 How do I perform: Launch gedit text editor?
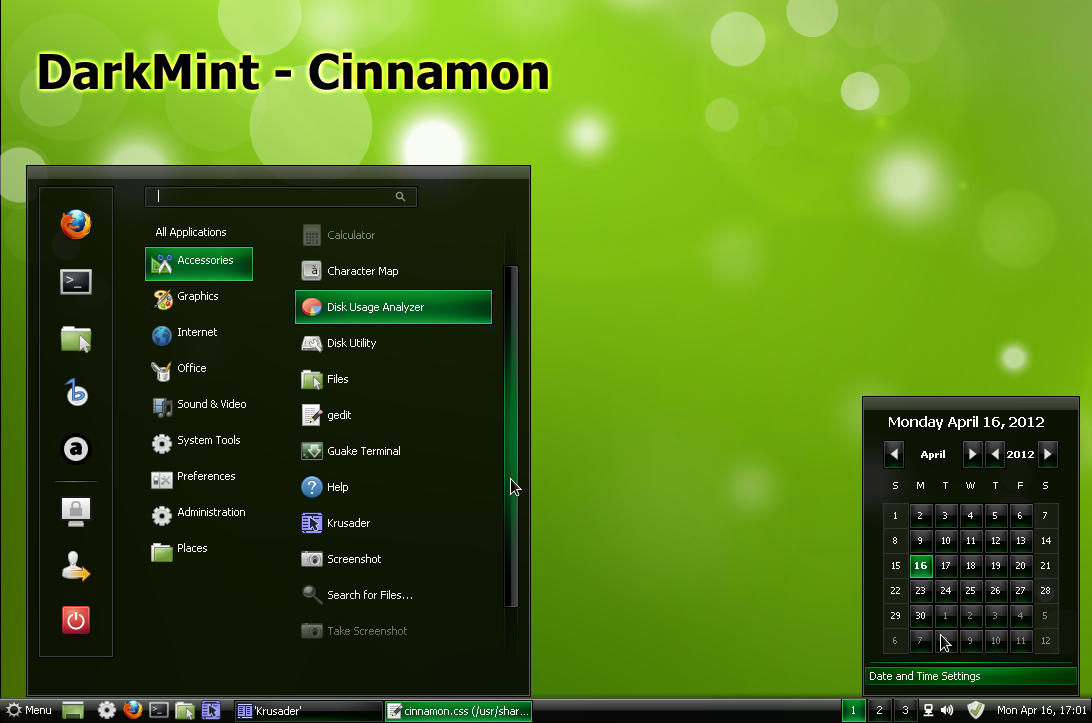tap(393, 415)
